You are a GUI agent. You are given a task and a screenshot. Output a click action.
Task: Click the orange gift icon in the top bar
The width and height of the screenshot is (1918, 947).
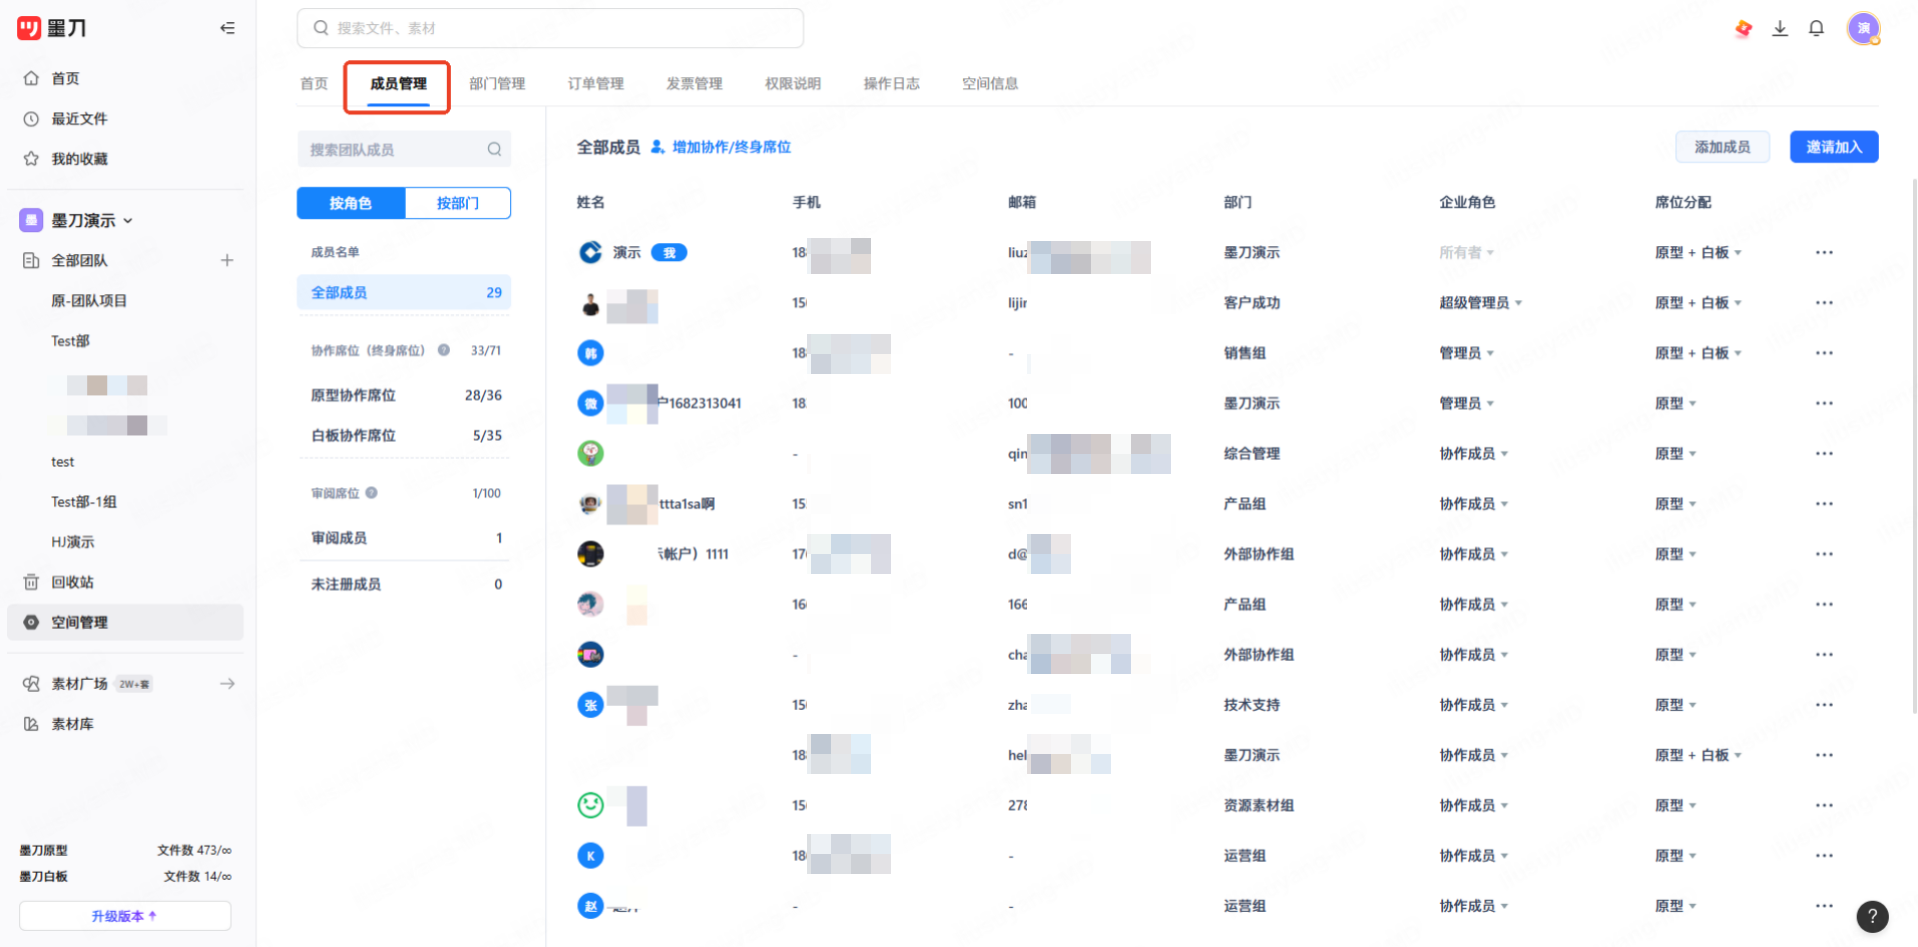(x=1743, y=28)
